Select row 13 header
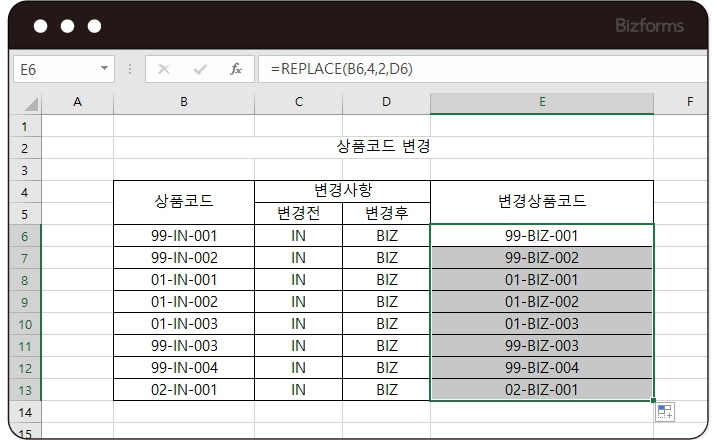Screen dimensions: 715x440 (25, 390)
